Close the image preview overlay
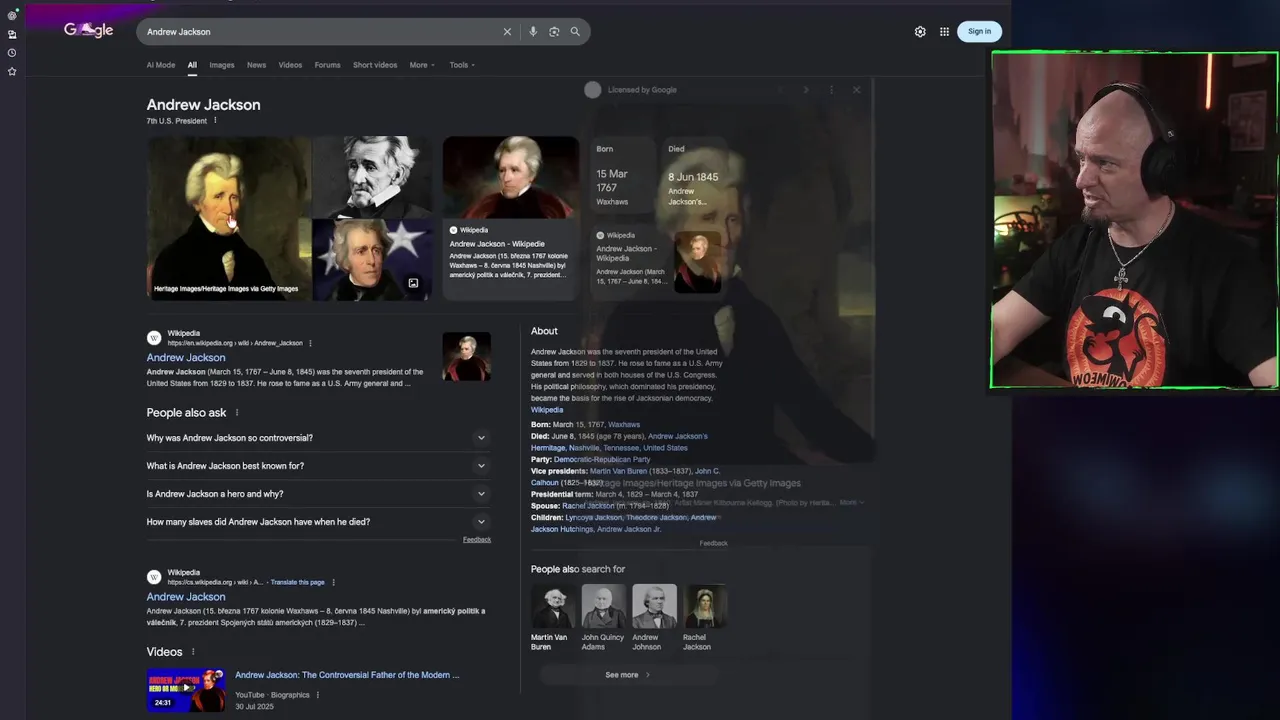Image resolution: width=1280 pixels, height=720 pixels. (x=856, y=90)
